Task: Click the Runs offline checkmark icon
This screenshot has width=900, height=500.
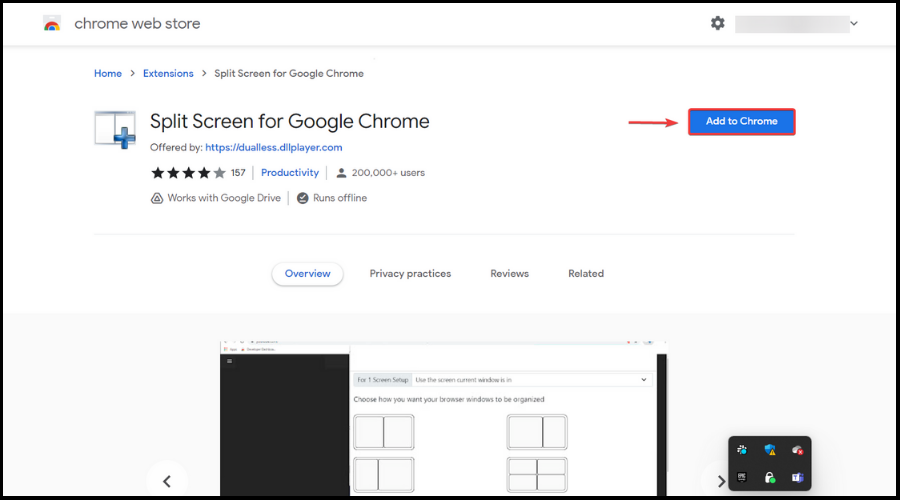Action: (x=302, y=198)
